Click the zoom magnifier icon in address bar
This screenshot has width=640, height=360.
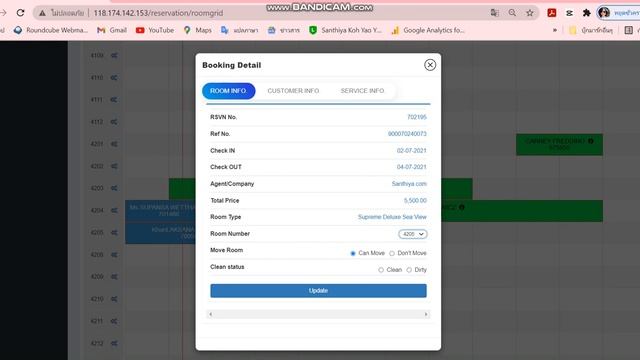512,13
